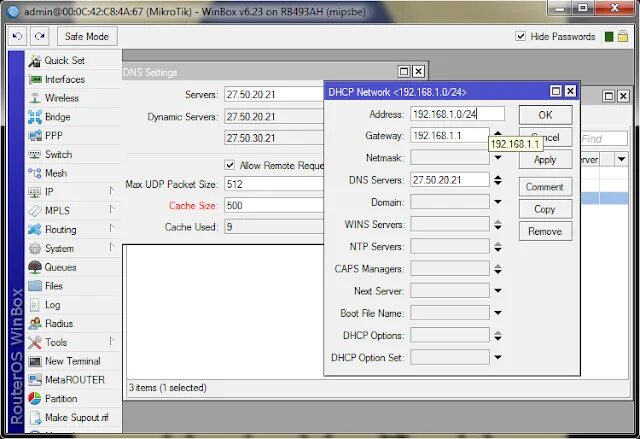Click NTP Servers add/remove stepper arrows
The image size is (640, 439).
(x=498, y=247)
